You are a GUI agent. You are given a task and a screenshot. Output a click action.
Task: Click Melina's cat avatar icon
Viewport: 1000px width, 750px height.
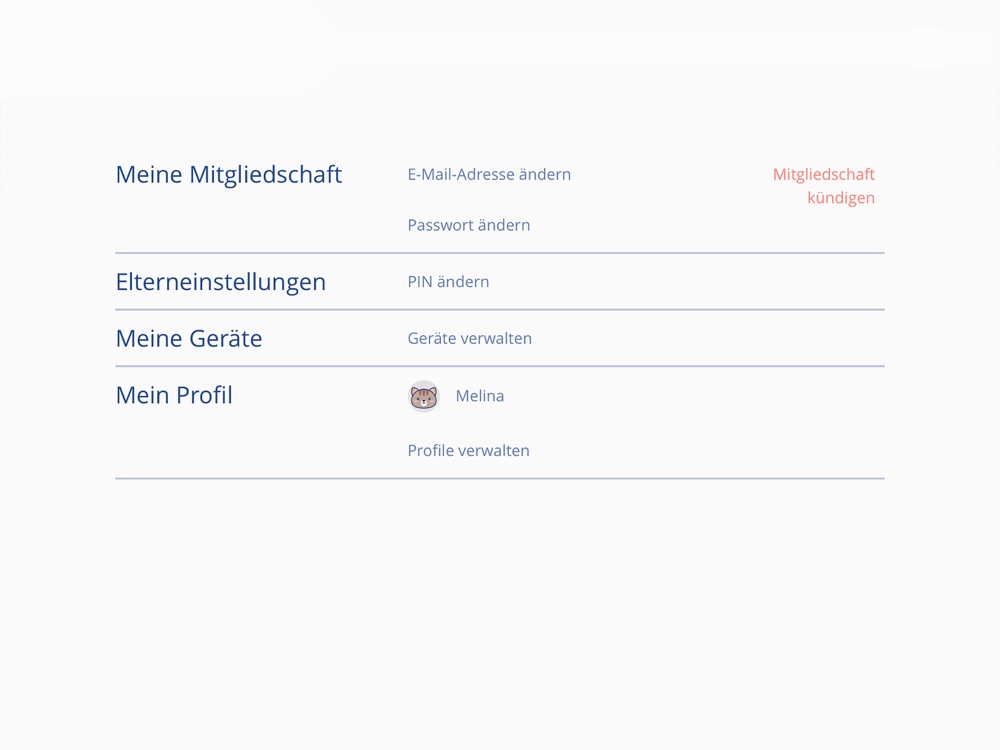(424, 397)
